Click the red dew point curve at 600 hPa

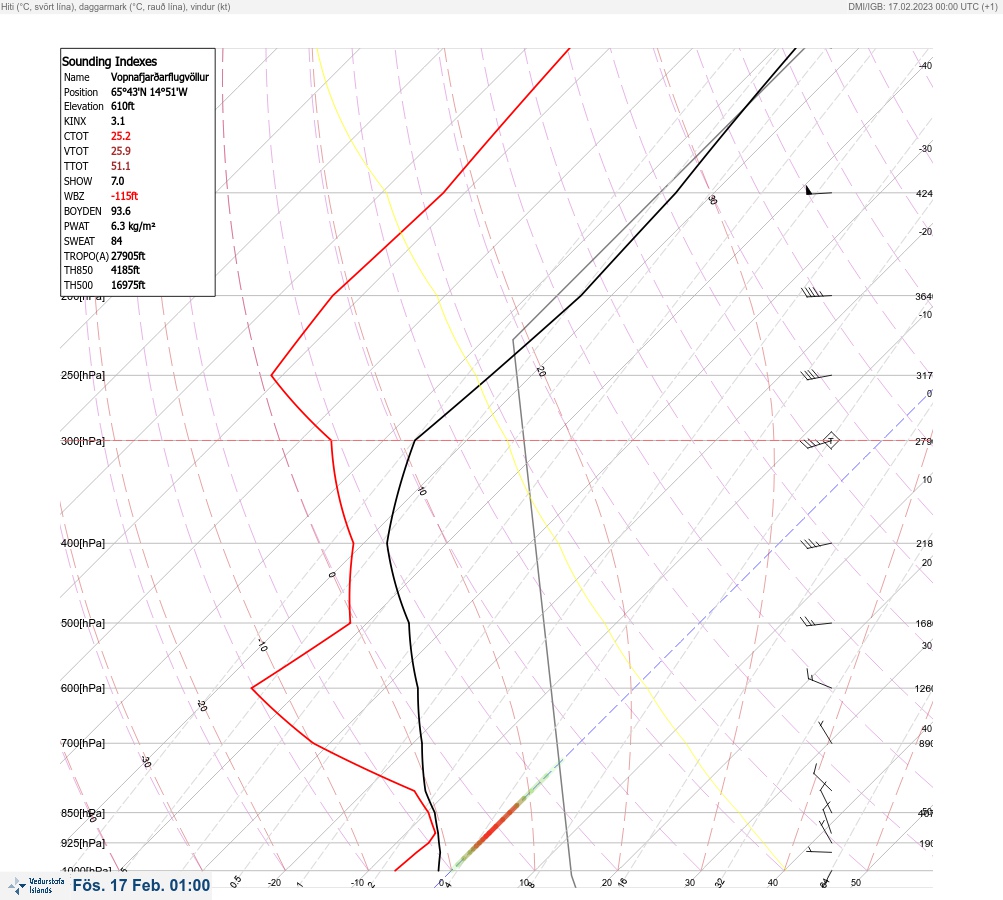click(252, 688)
